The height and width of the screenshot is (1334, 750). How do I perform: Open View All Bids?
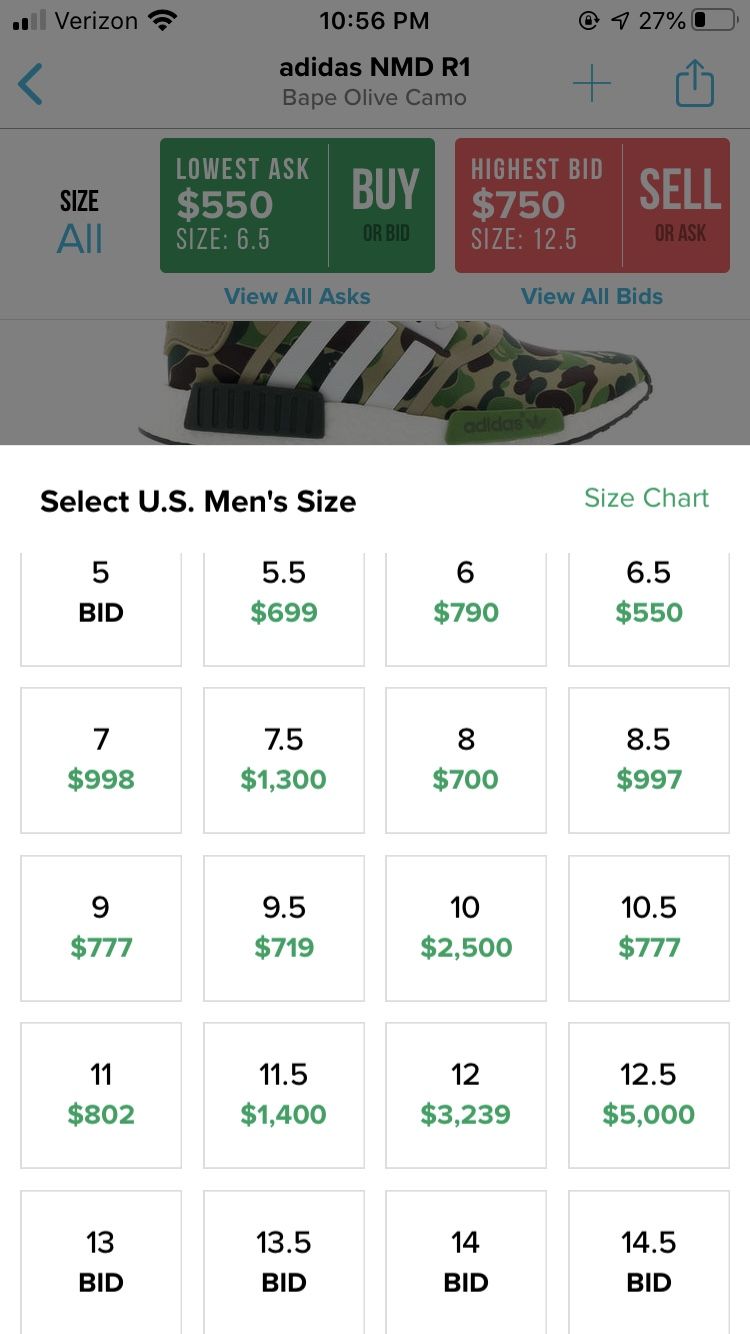(592, 296)
